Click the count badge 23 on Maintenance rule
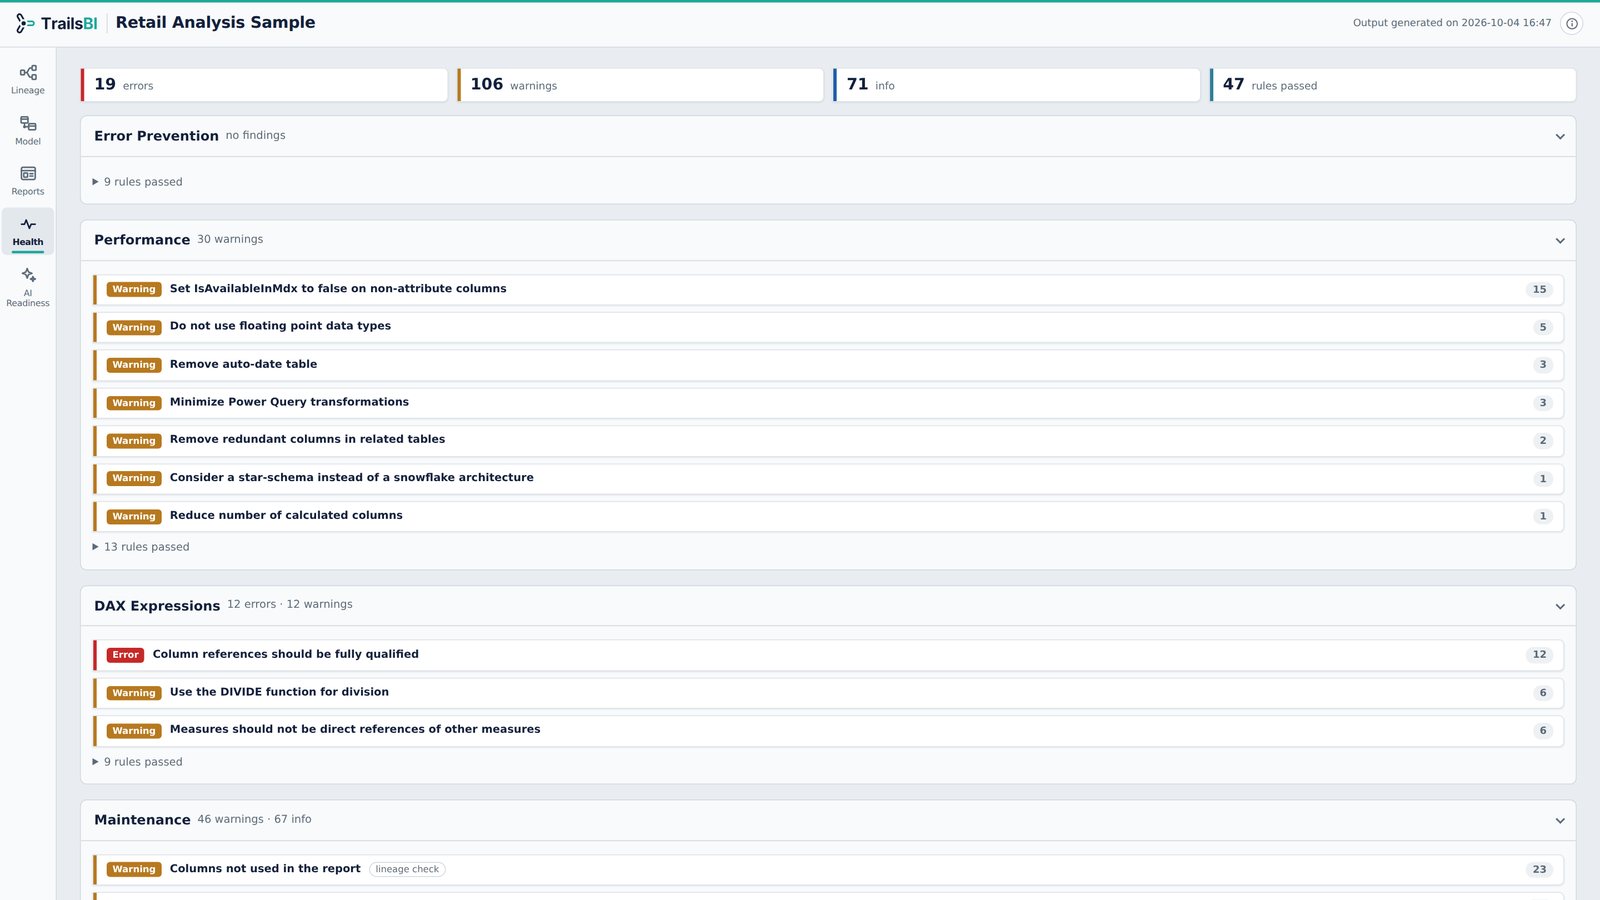This screenshot has width=1600, height=900. click(1539, 870)
